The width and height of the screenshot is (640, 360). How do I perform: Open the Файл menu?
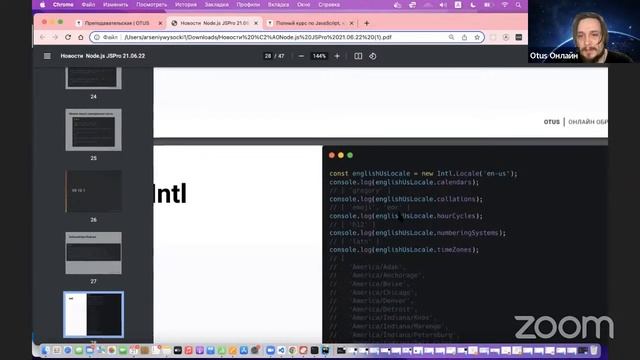(x=88, y=5)
